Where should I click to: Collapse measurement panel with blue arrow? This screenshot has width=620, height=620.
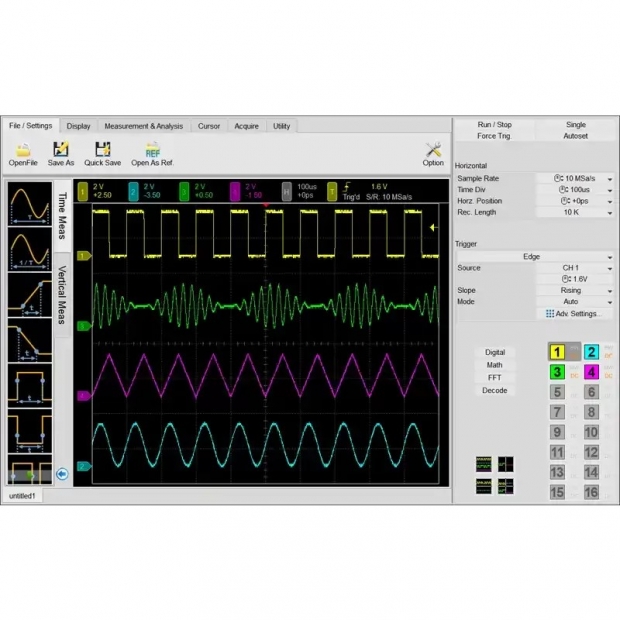click(62, 474)
